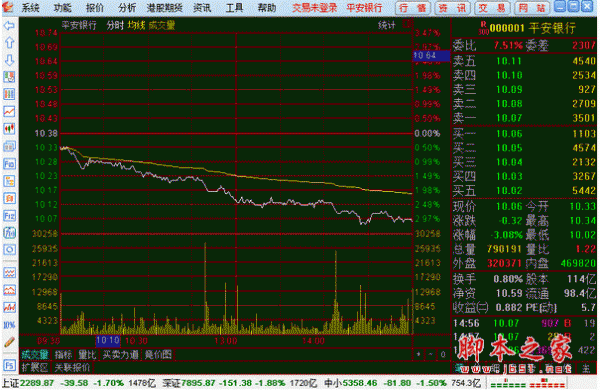Click the 10% sidebar icon
The width and height of the screenshot is (600, 390).
tap(9, 325)
